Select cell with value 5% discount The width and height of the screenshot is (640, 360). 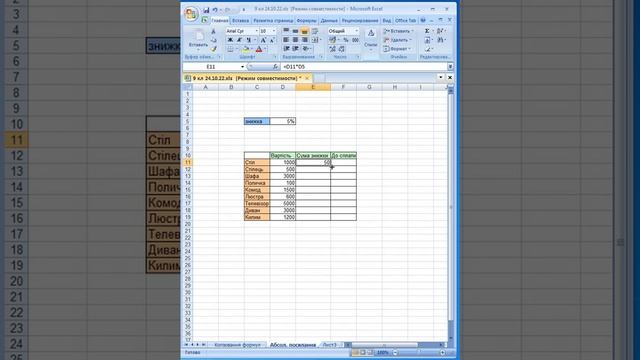(x=282, y=121)
